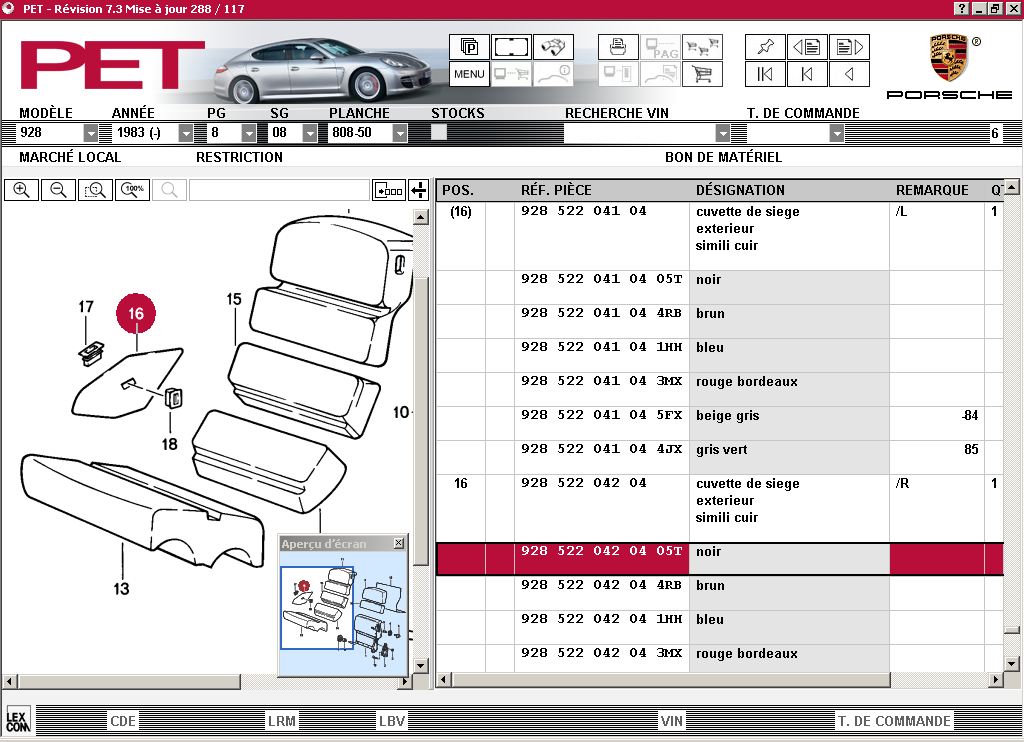This screenshot has height=742, width=1024.
Task: Open the MENU button
Action: (469, 74)
